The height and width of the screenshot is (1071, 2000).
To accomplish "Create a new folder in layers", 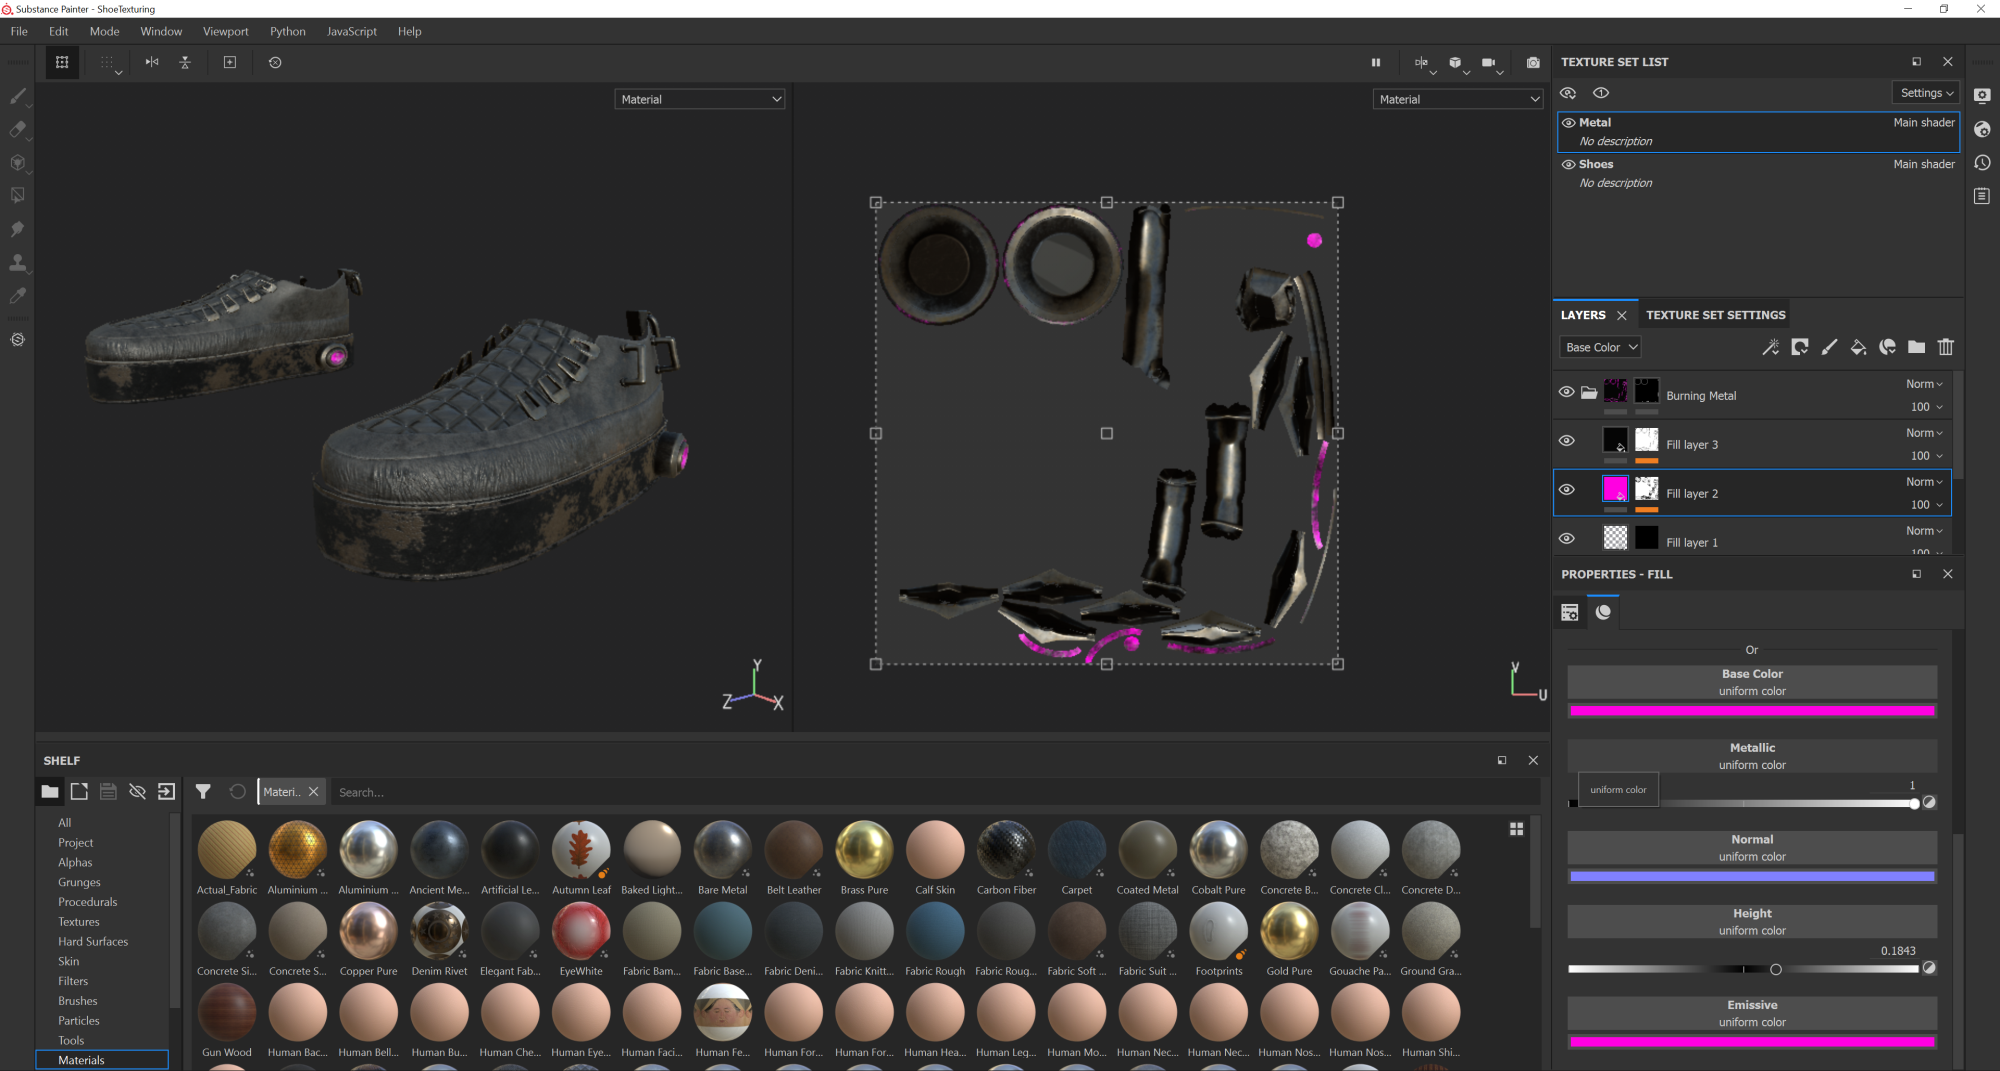I will point(1916,347).
